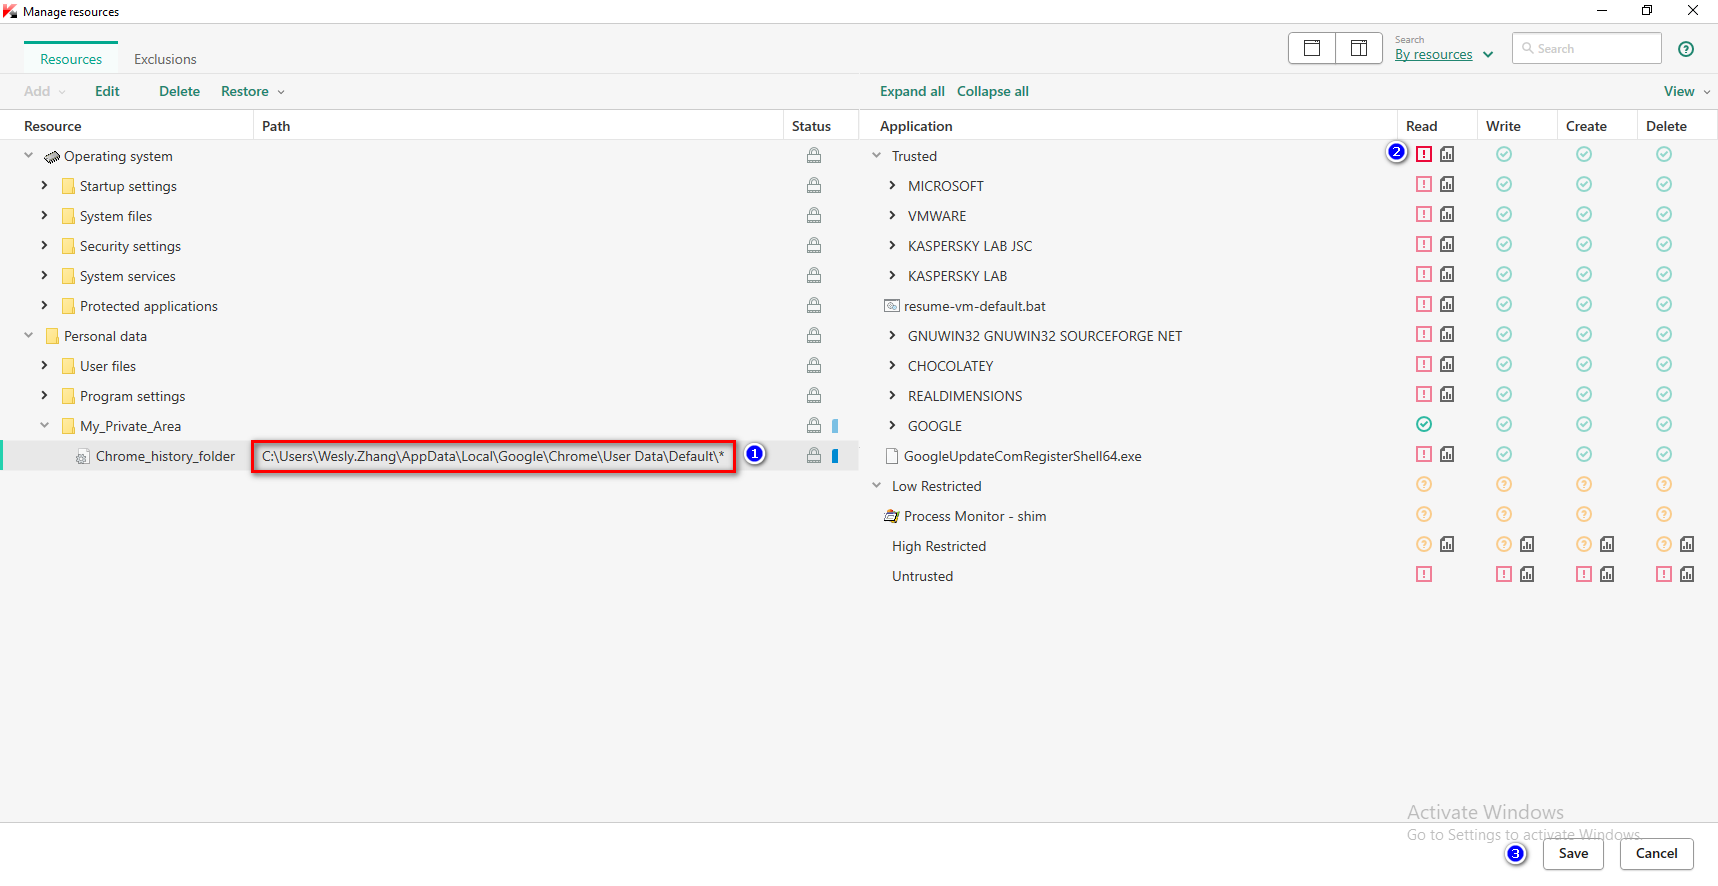This screenshot has height=886, width=1718.
Task: Toggle Write permission for Trusted group
Action: point(1504,154)
